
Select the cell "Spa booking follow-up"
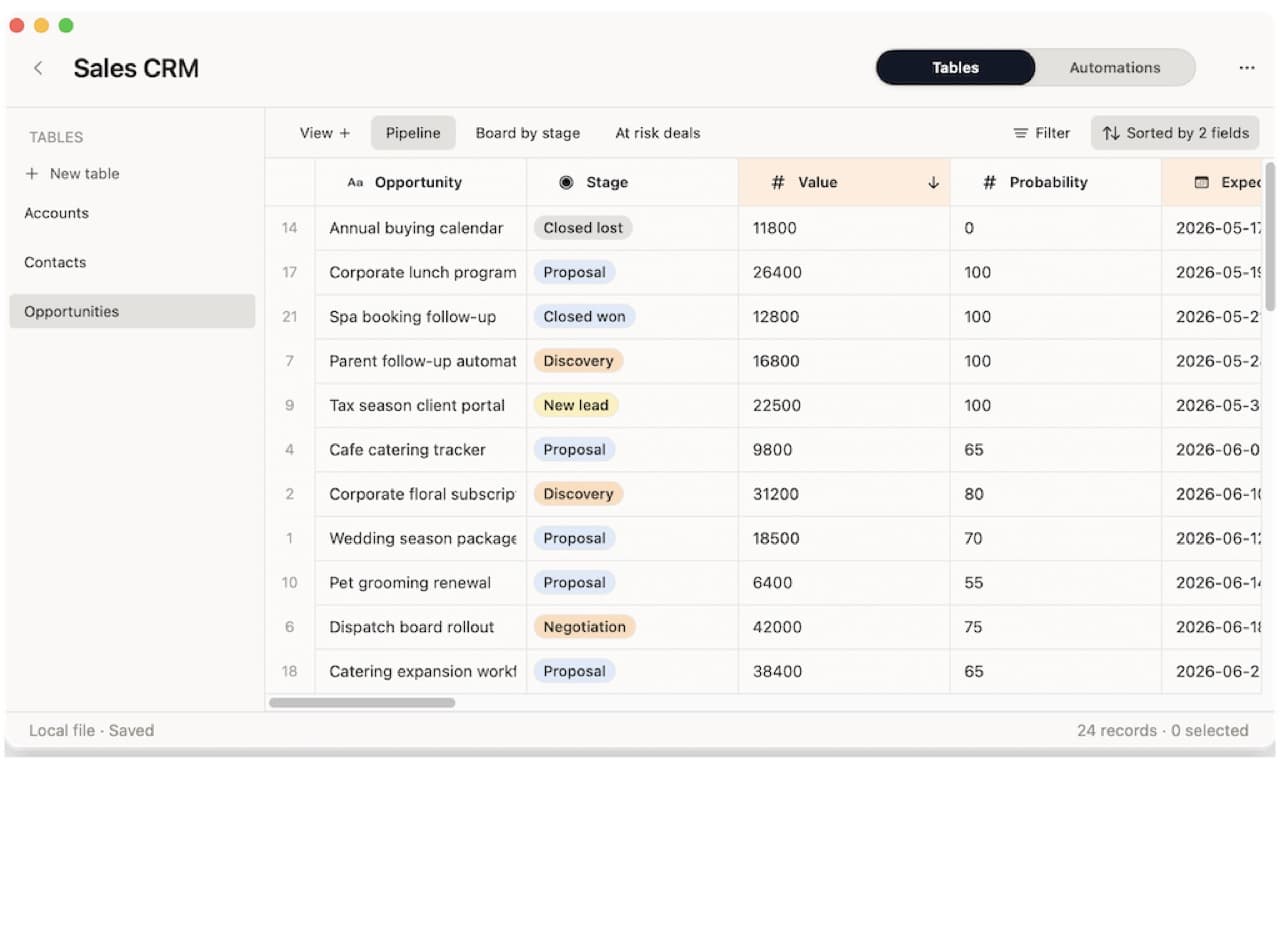pos(421,316)
